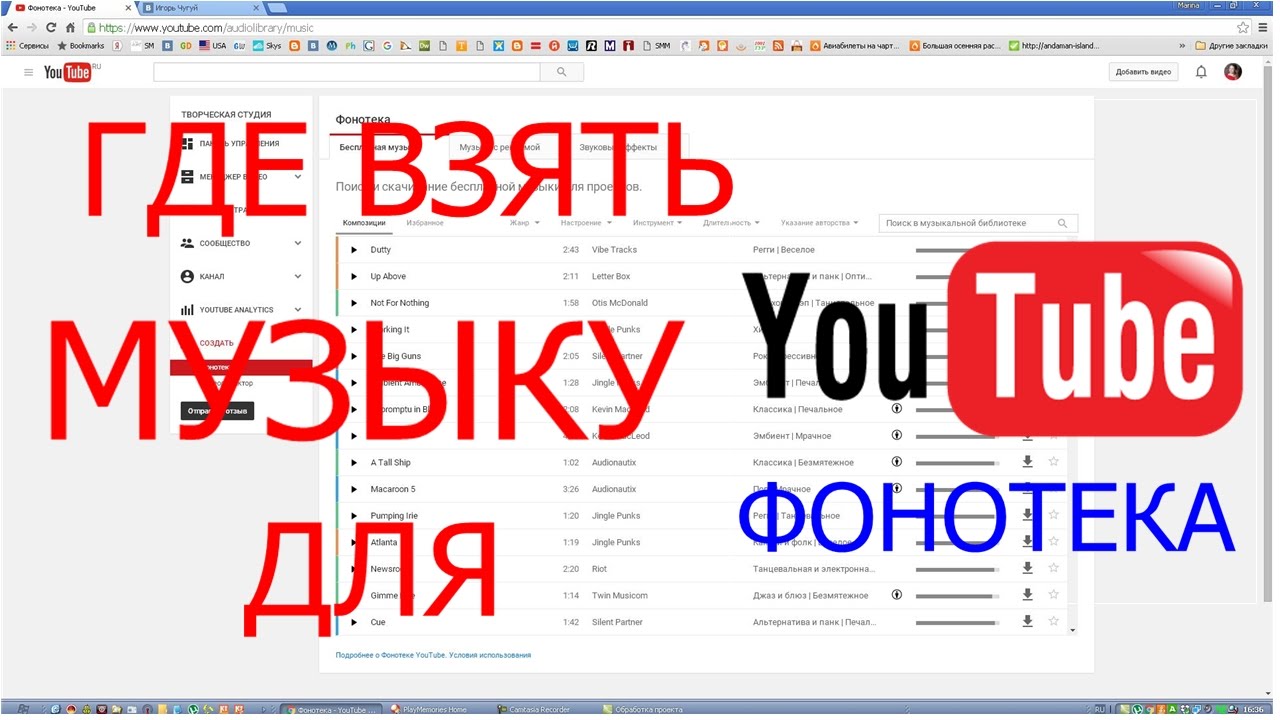
Task: Open the Chrome main menu
Action: pyautogui.click(x=1265, y=28)
